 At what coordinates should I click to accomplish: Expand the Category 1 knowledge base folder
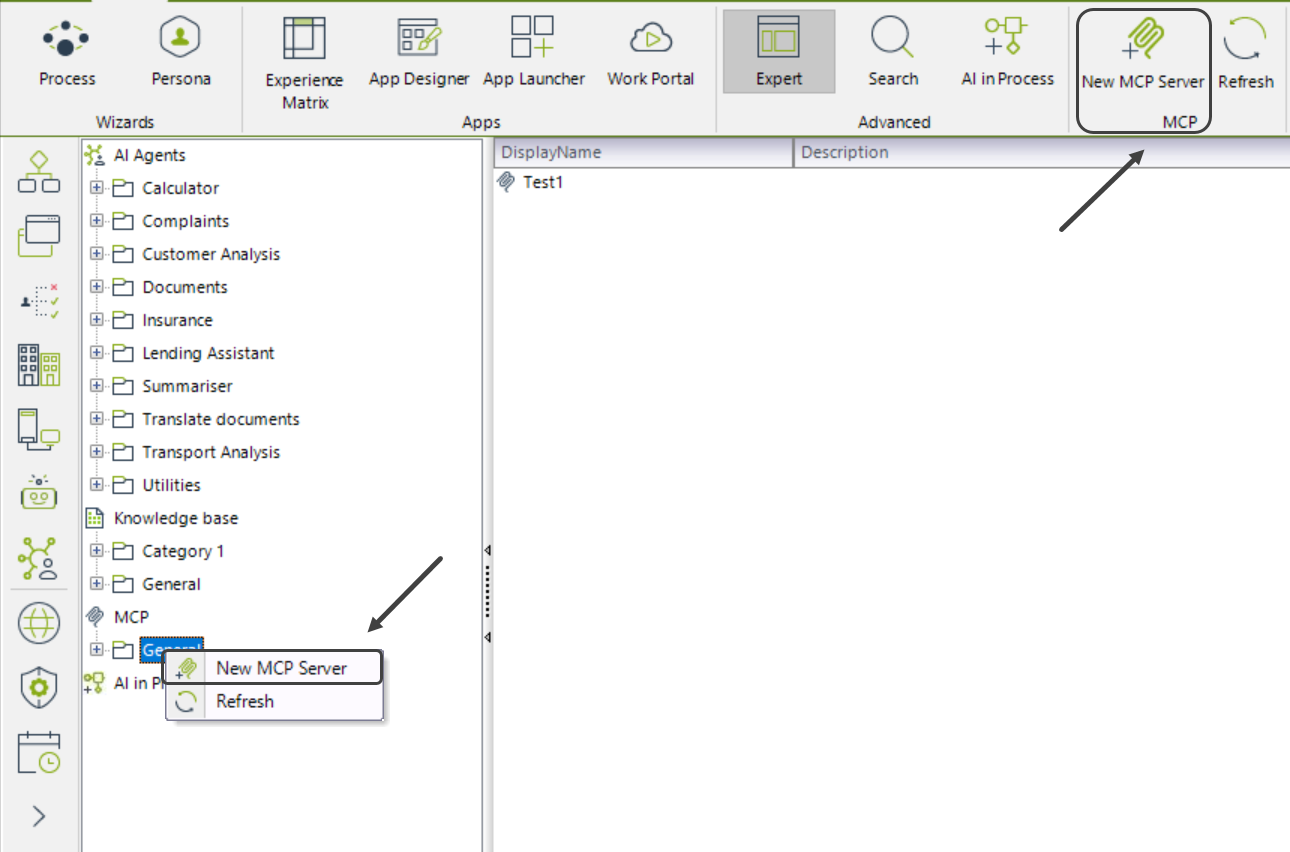coord(97,551)
